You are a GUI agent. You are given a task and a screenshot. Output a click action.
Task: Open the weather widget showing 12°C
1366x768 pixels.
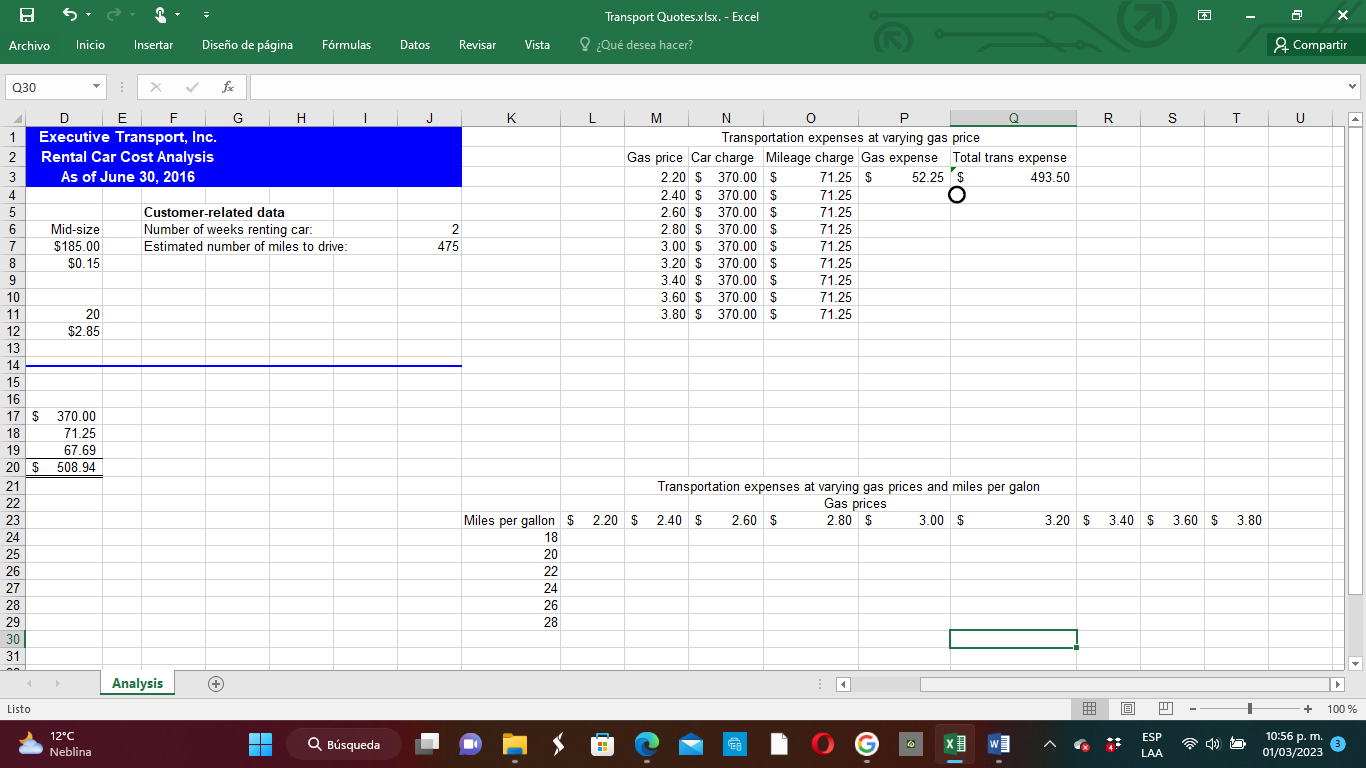click(55, 744)
